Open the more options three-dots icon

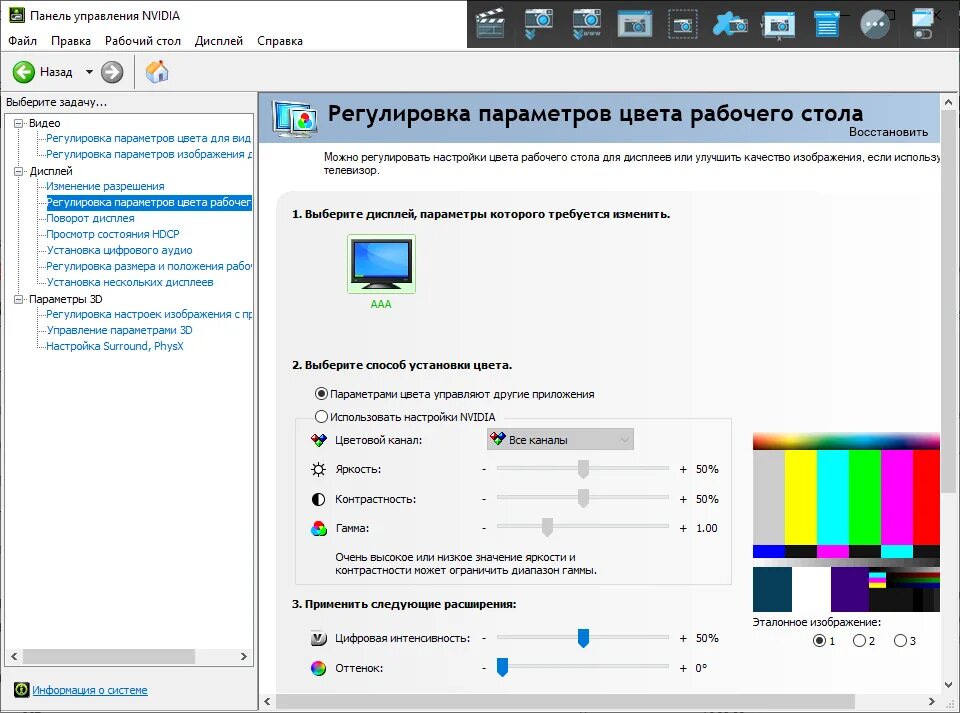point(875,24)
